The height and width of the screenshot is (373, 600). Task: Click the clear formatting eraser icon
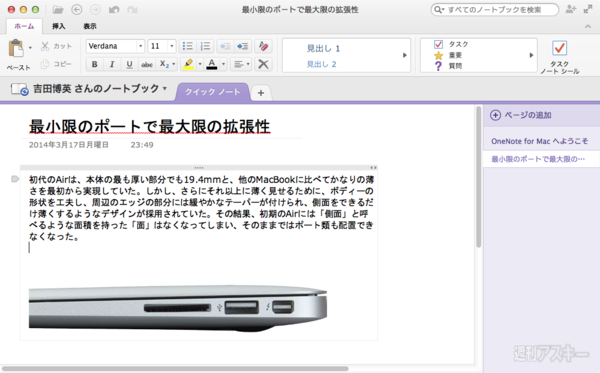[263, 46]
